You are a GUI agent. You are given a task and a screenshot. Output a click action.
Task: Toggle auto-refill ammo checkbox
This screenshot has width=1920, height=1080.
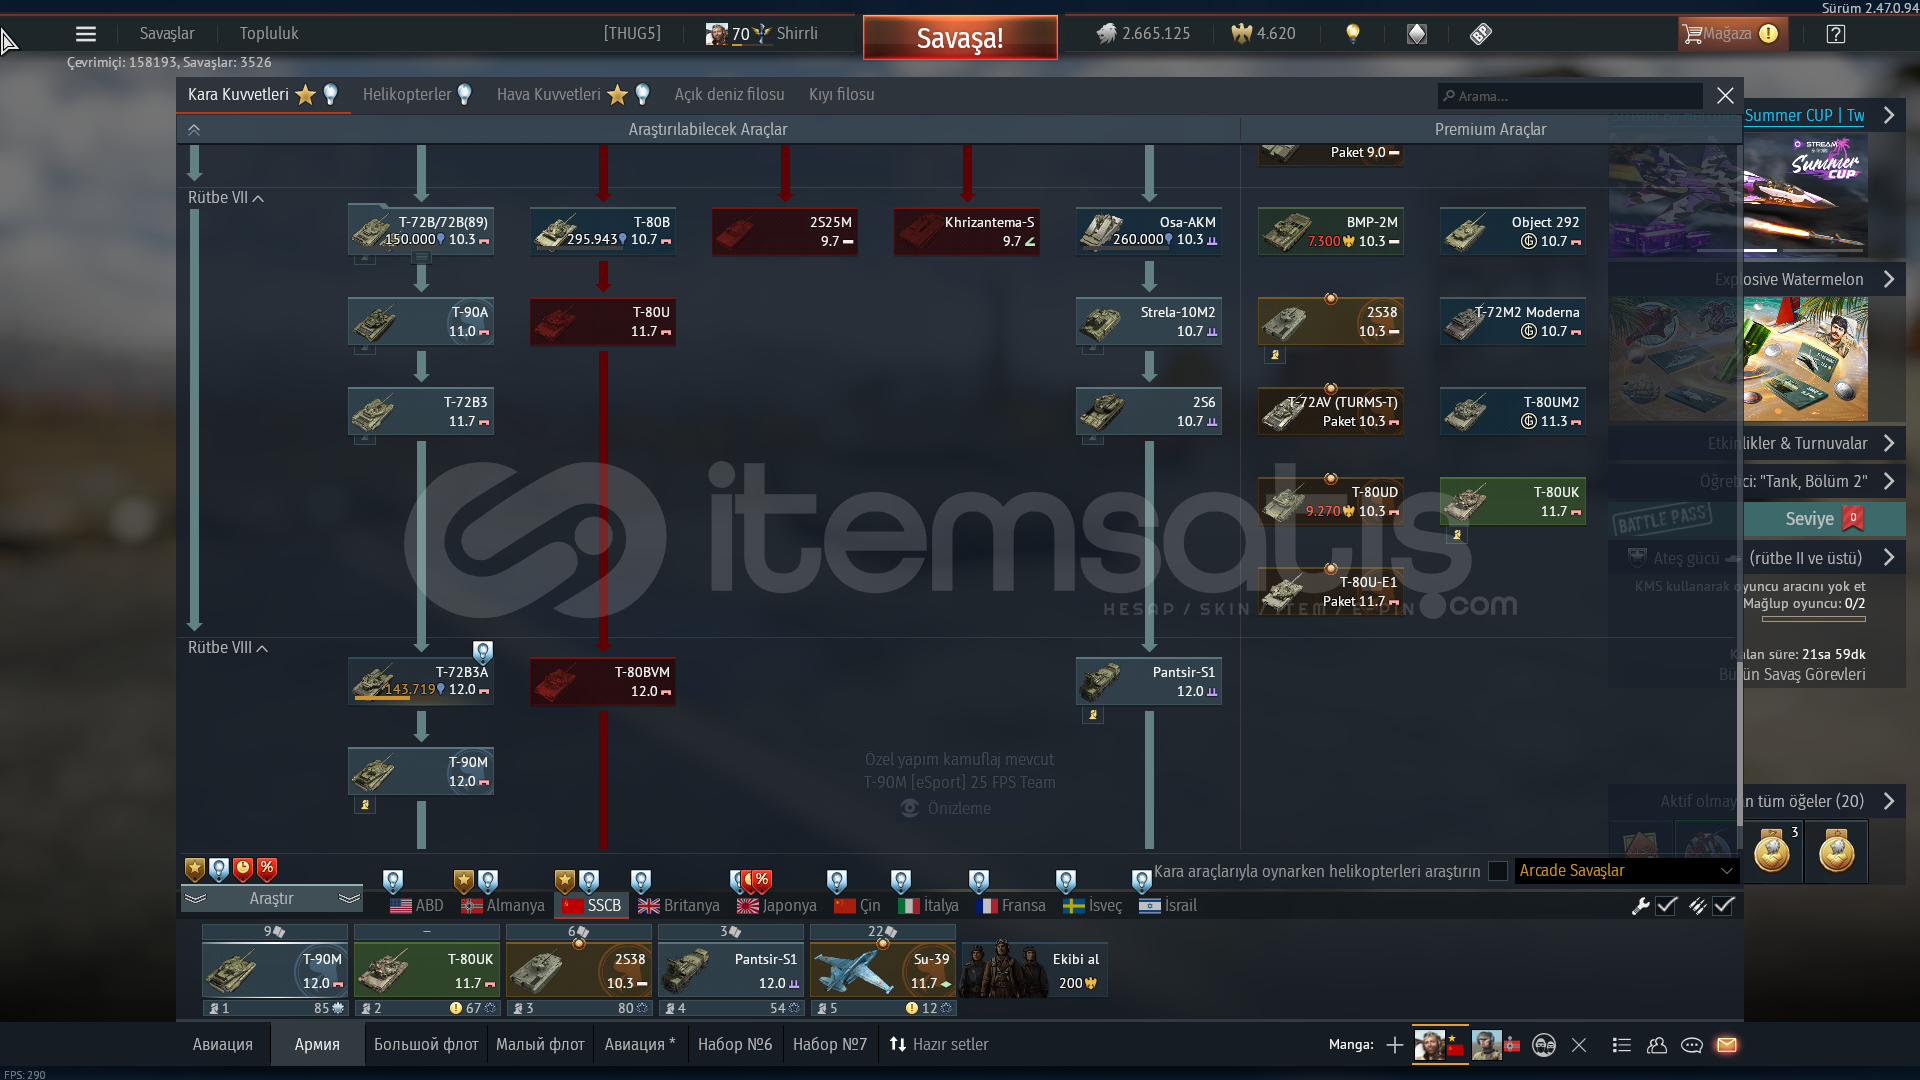(x=1723, y=906)
